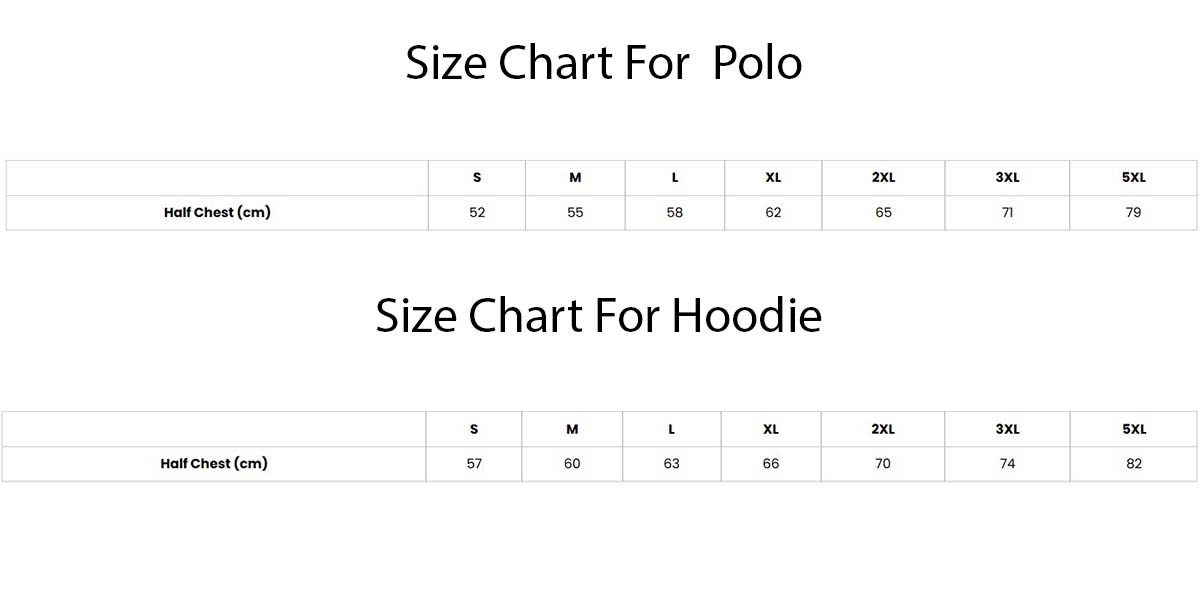The image size is (1200, 600).
Task: Click the Hoodie 5XL value 82
Action: (x=1133, y=464)
